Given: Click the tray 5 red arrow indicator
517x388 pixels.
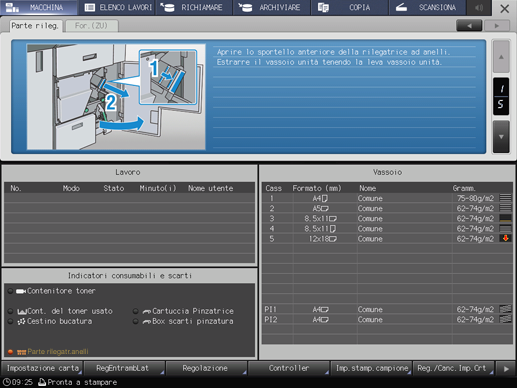Looking at the screenshot, I should (x=505, y=238).
